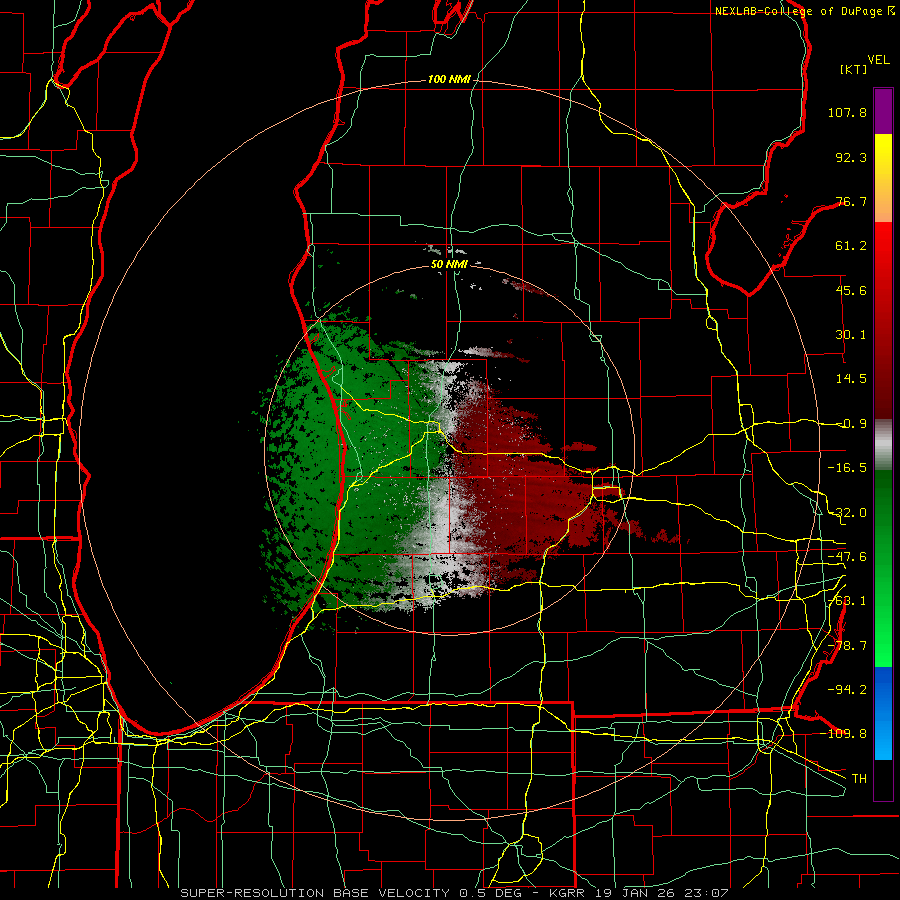Click the TH threshold label in legend
Screen dimensions: 900x900
click(859, 779)
